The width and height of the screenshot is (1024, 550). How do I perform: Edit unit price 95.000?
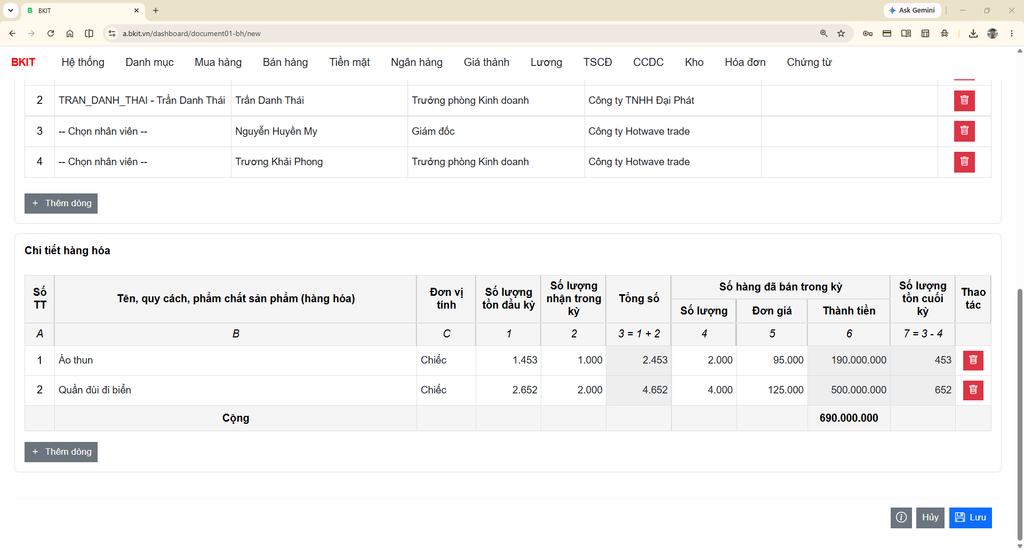[772, 360]
